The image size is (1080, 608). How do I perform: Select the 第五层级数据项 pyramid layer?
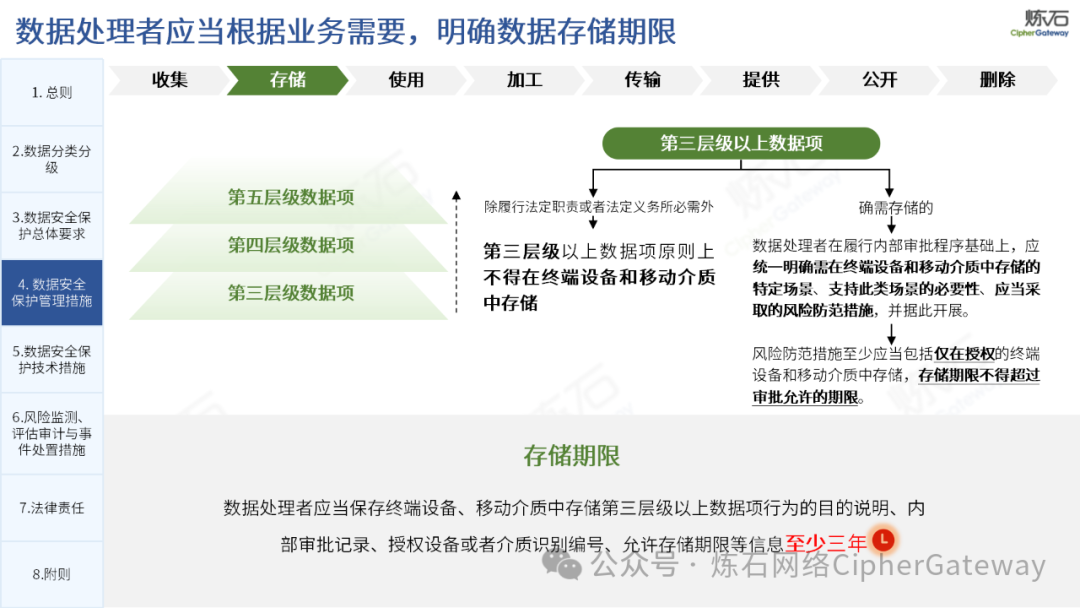291,198
